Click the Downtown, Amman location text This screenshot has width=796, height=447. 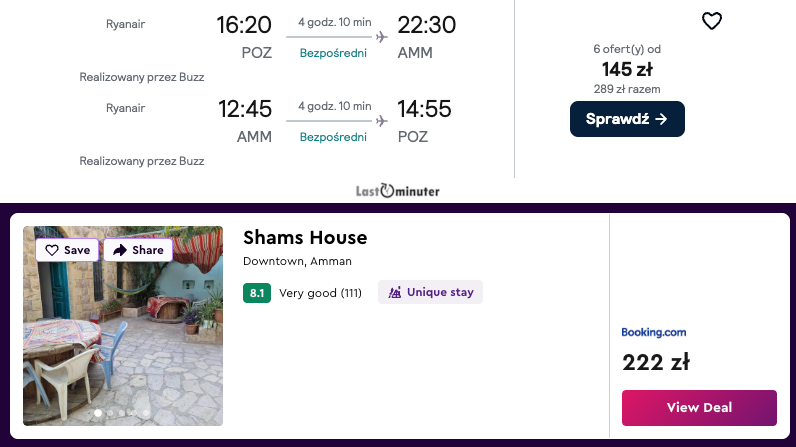pyautogui.click(x=297, y=261)
